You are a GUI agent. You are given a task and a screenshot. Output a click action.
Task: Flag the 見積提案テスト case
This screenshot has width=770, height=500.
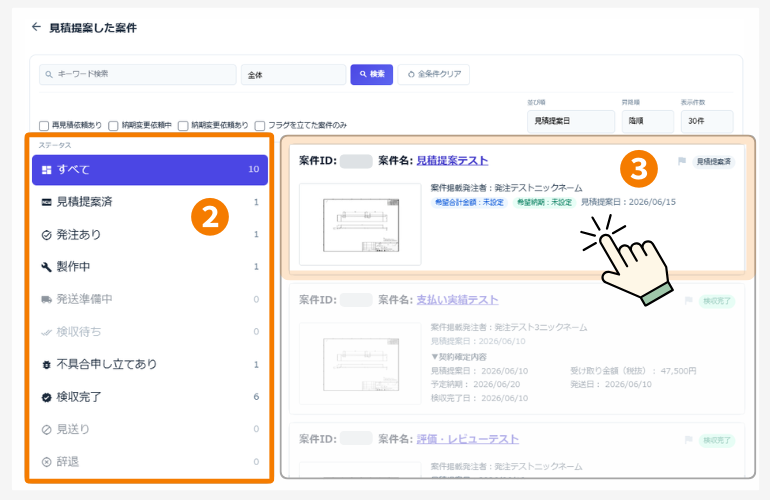pyautogui.click(x=682, y=161)
